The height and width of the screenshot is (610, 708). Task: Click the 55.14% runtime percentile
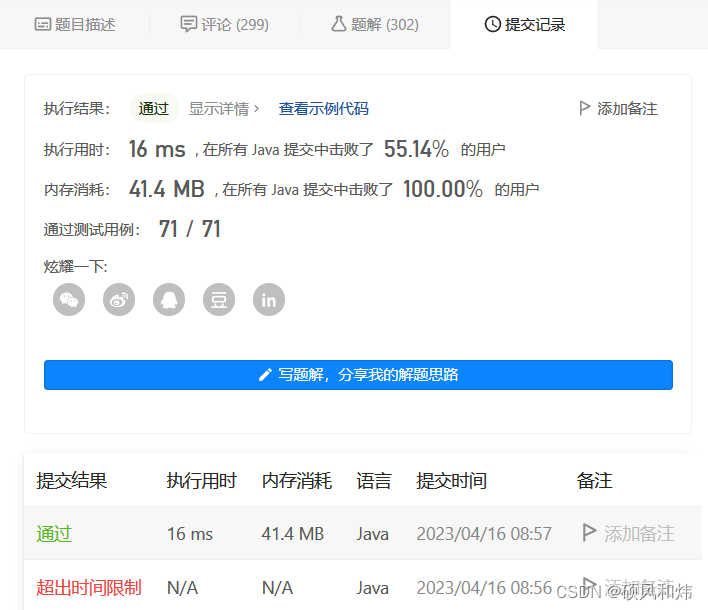pyautogui.click(x=416, y=149)
